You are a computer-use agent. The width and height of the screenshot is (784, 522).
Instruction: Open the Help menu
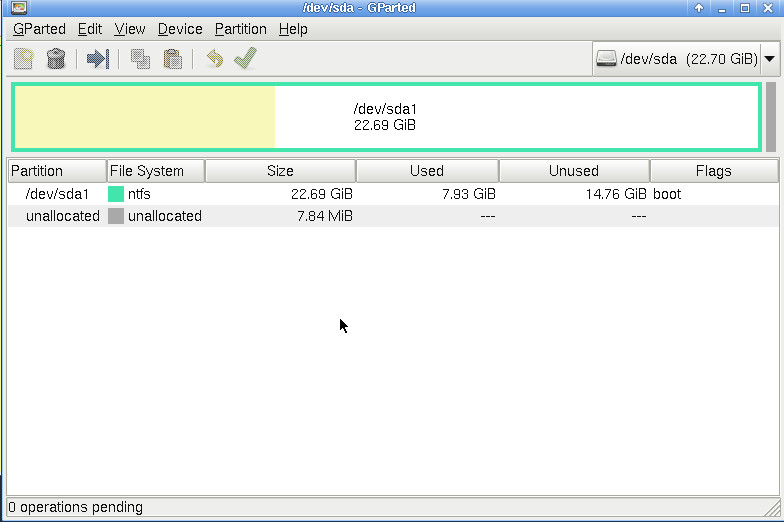click(293, 29)
